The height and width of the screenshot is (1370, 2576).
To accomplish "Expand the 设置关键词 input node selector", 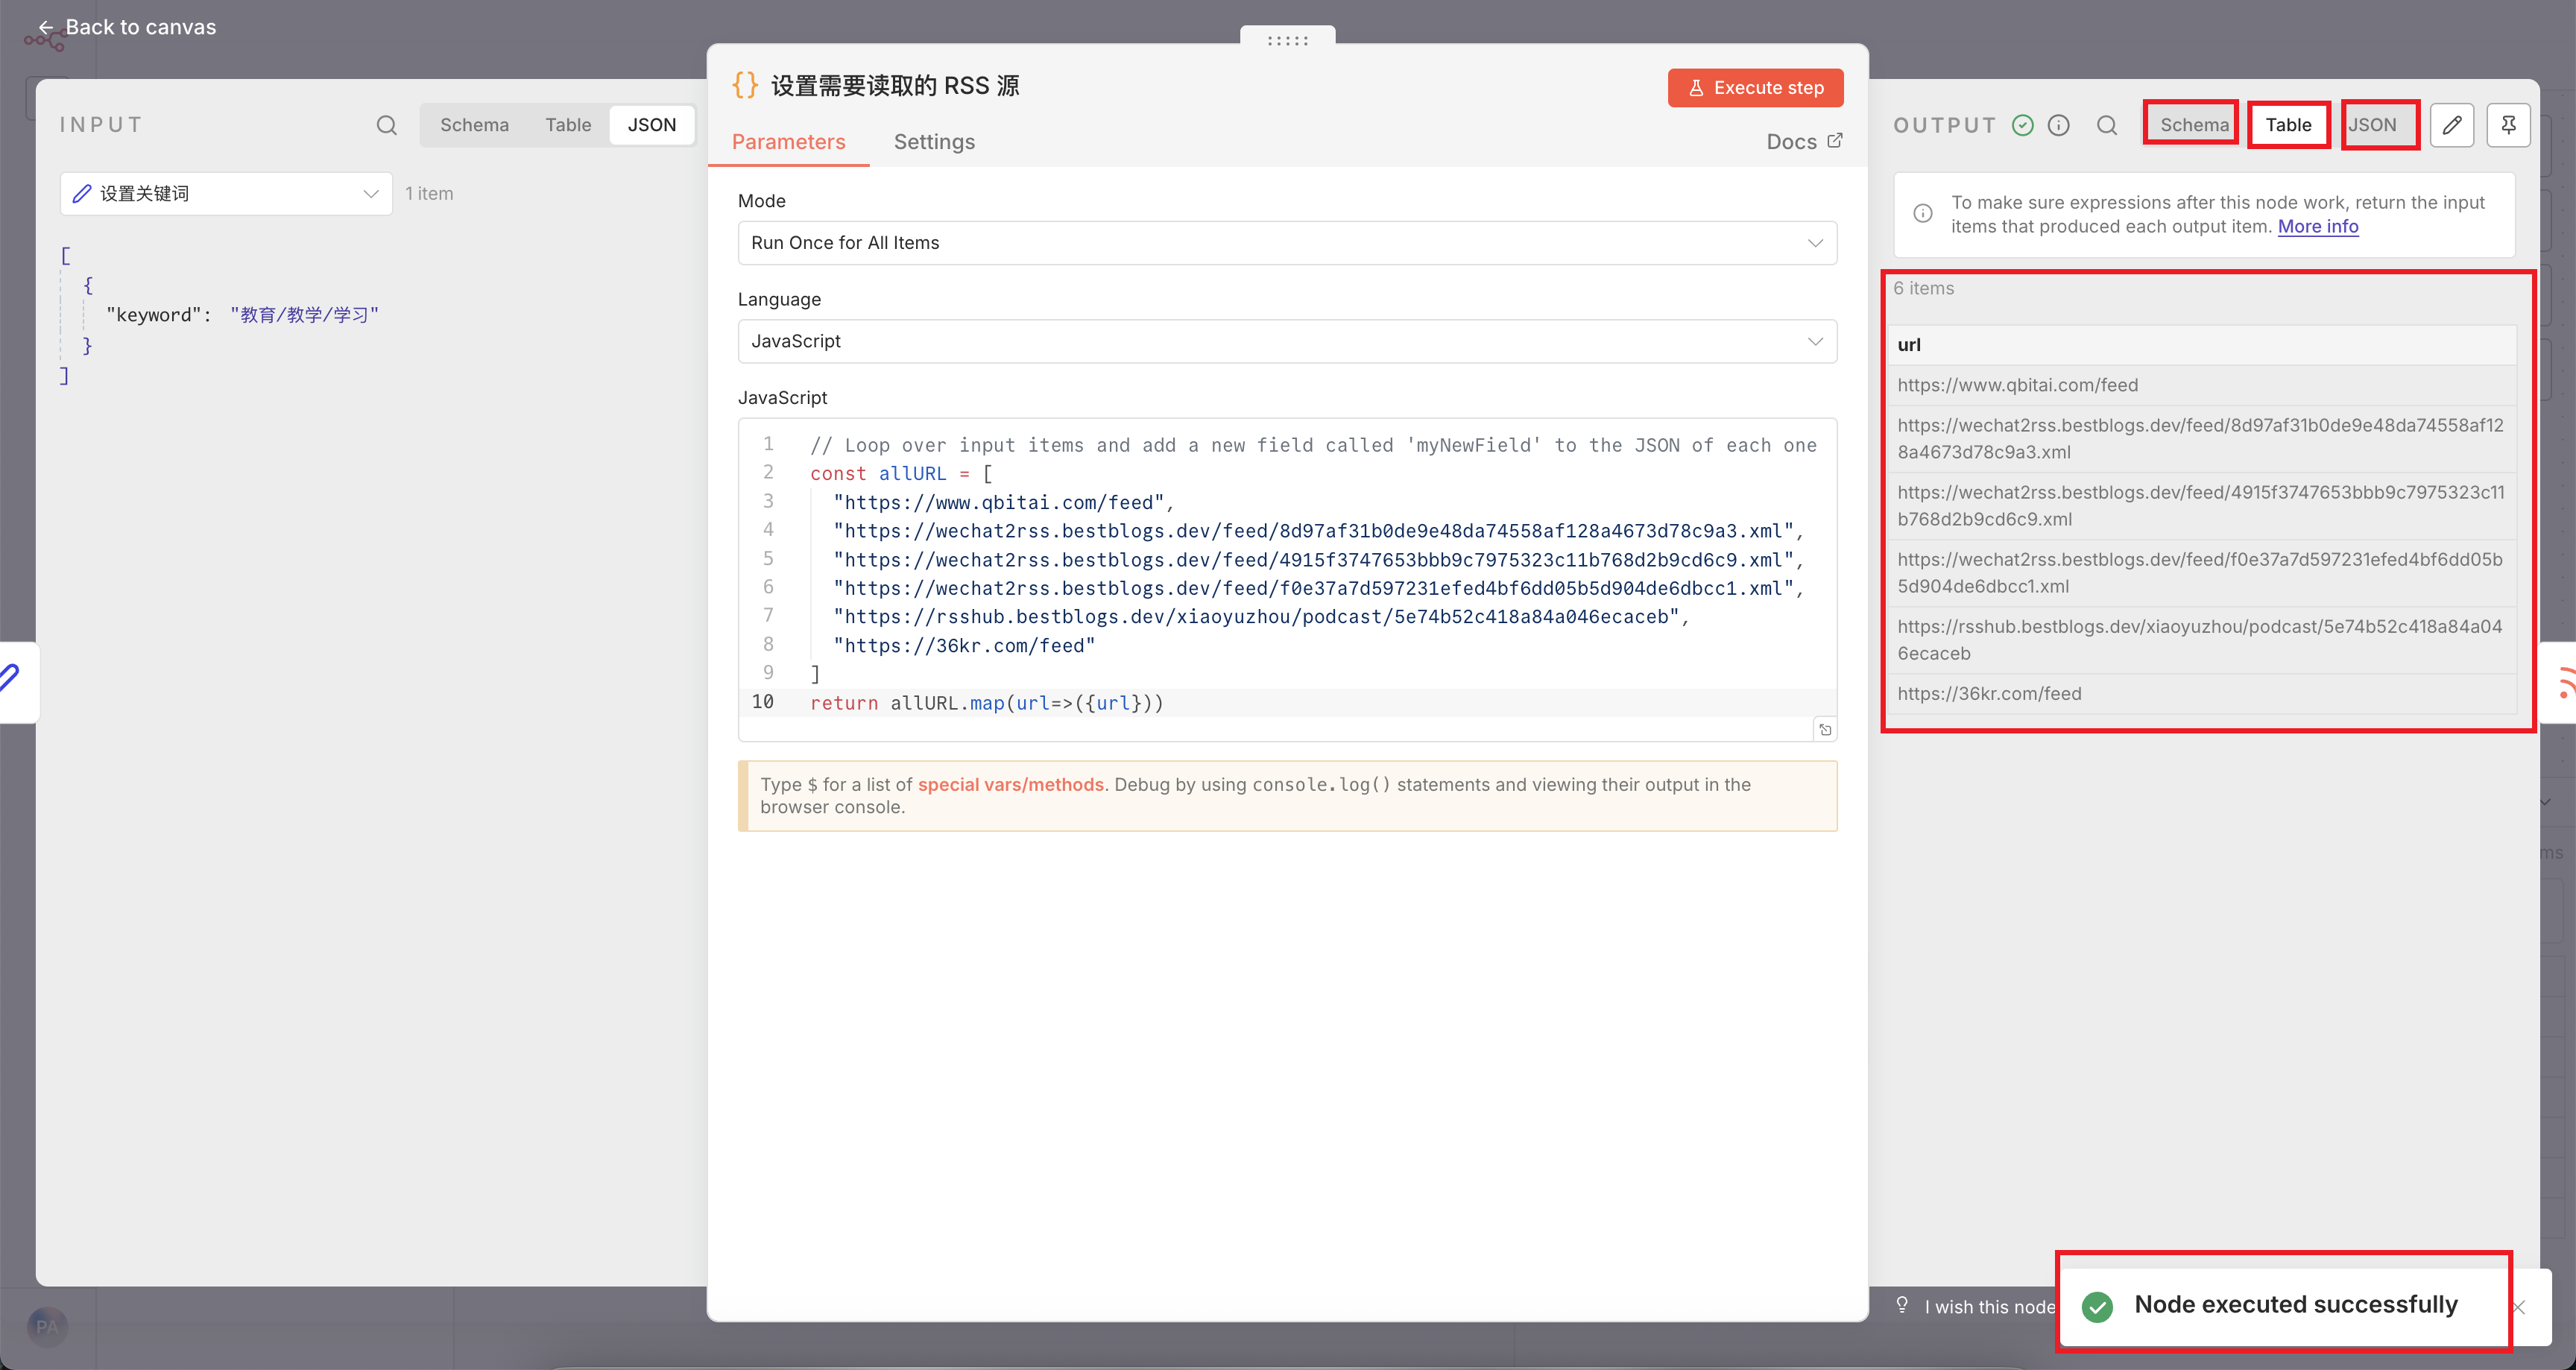I will [x=226, y=193].
